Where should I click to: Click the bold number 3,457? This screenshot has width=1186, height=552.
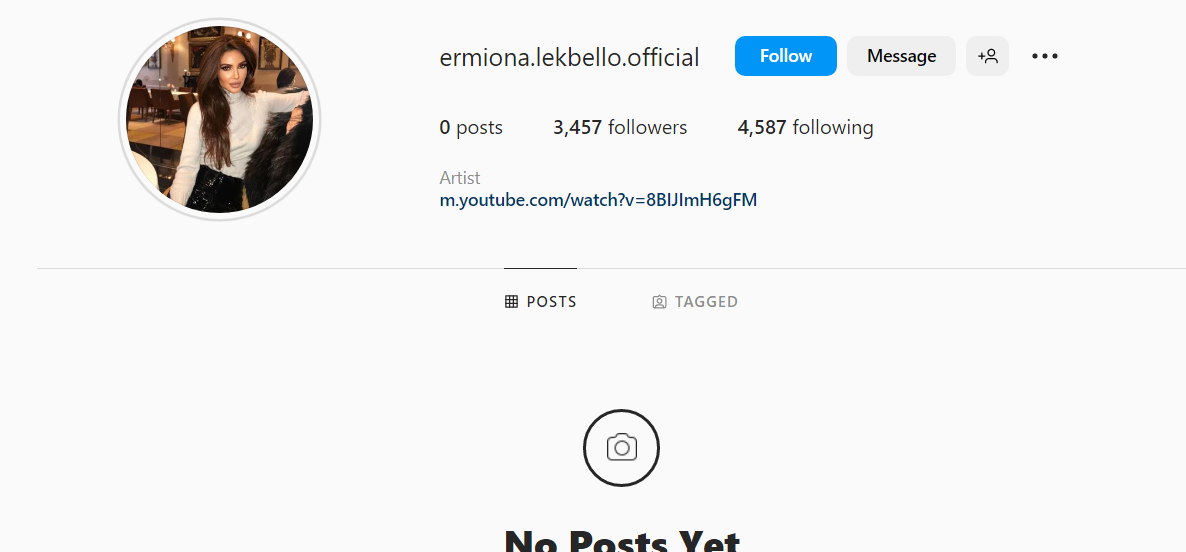[x=578, y=128]
